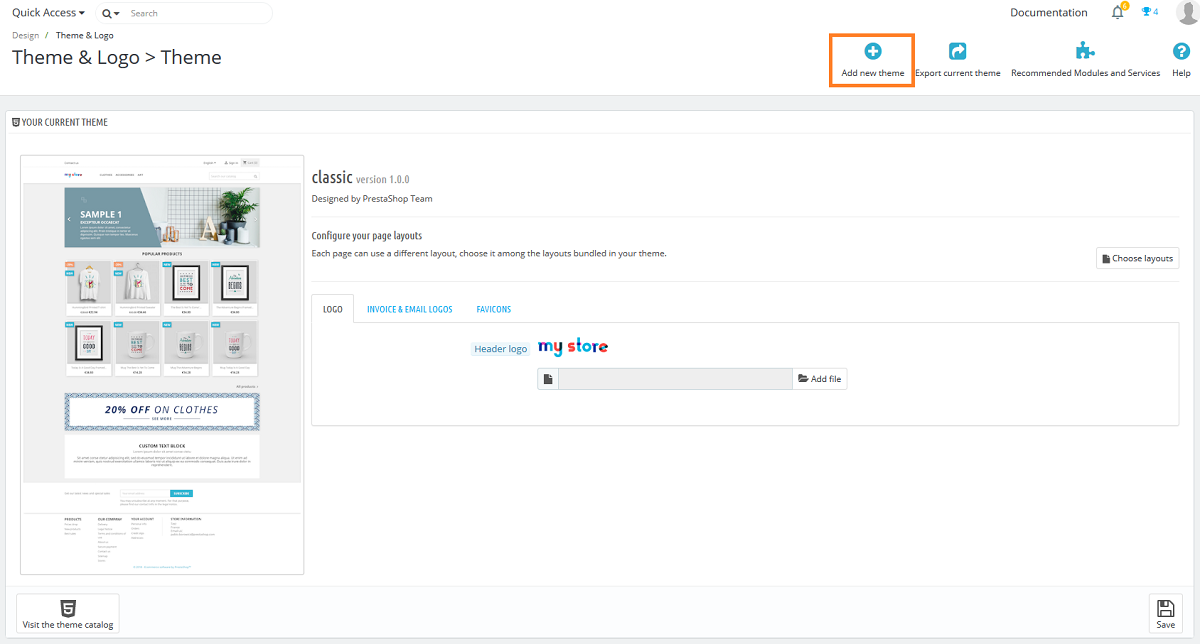Click Choose layouts
This screenshot has height=644, width=1200.
tap(1137, 257)
